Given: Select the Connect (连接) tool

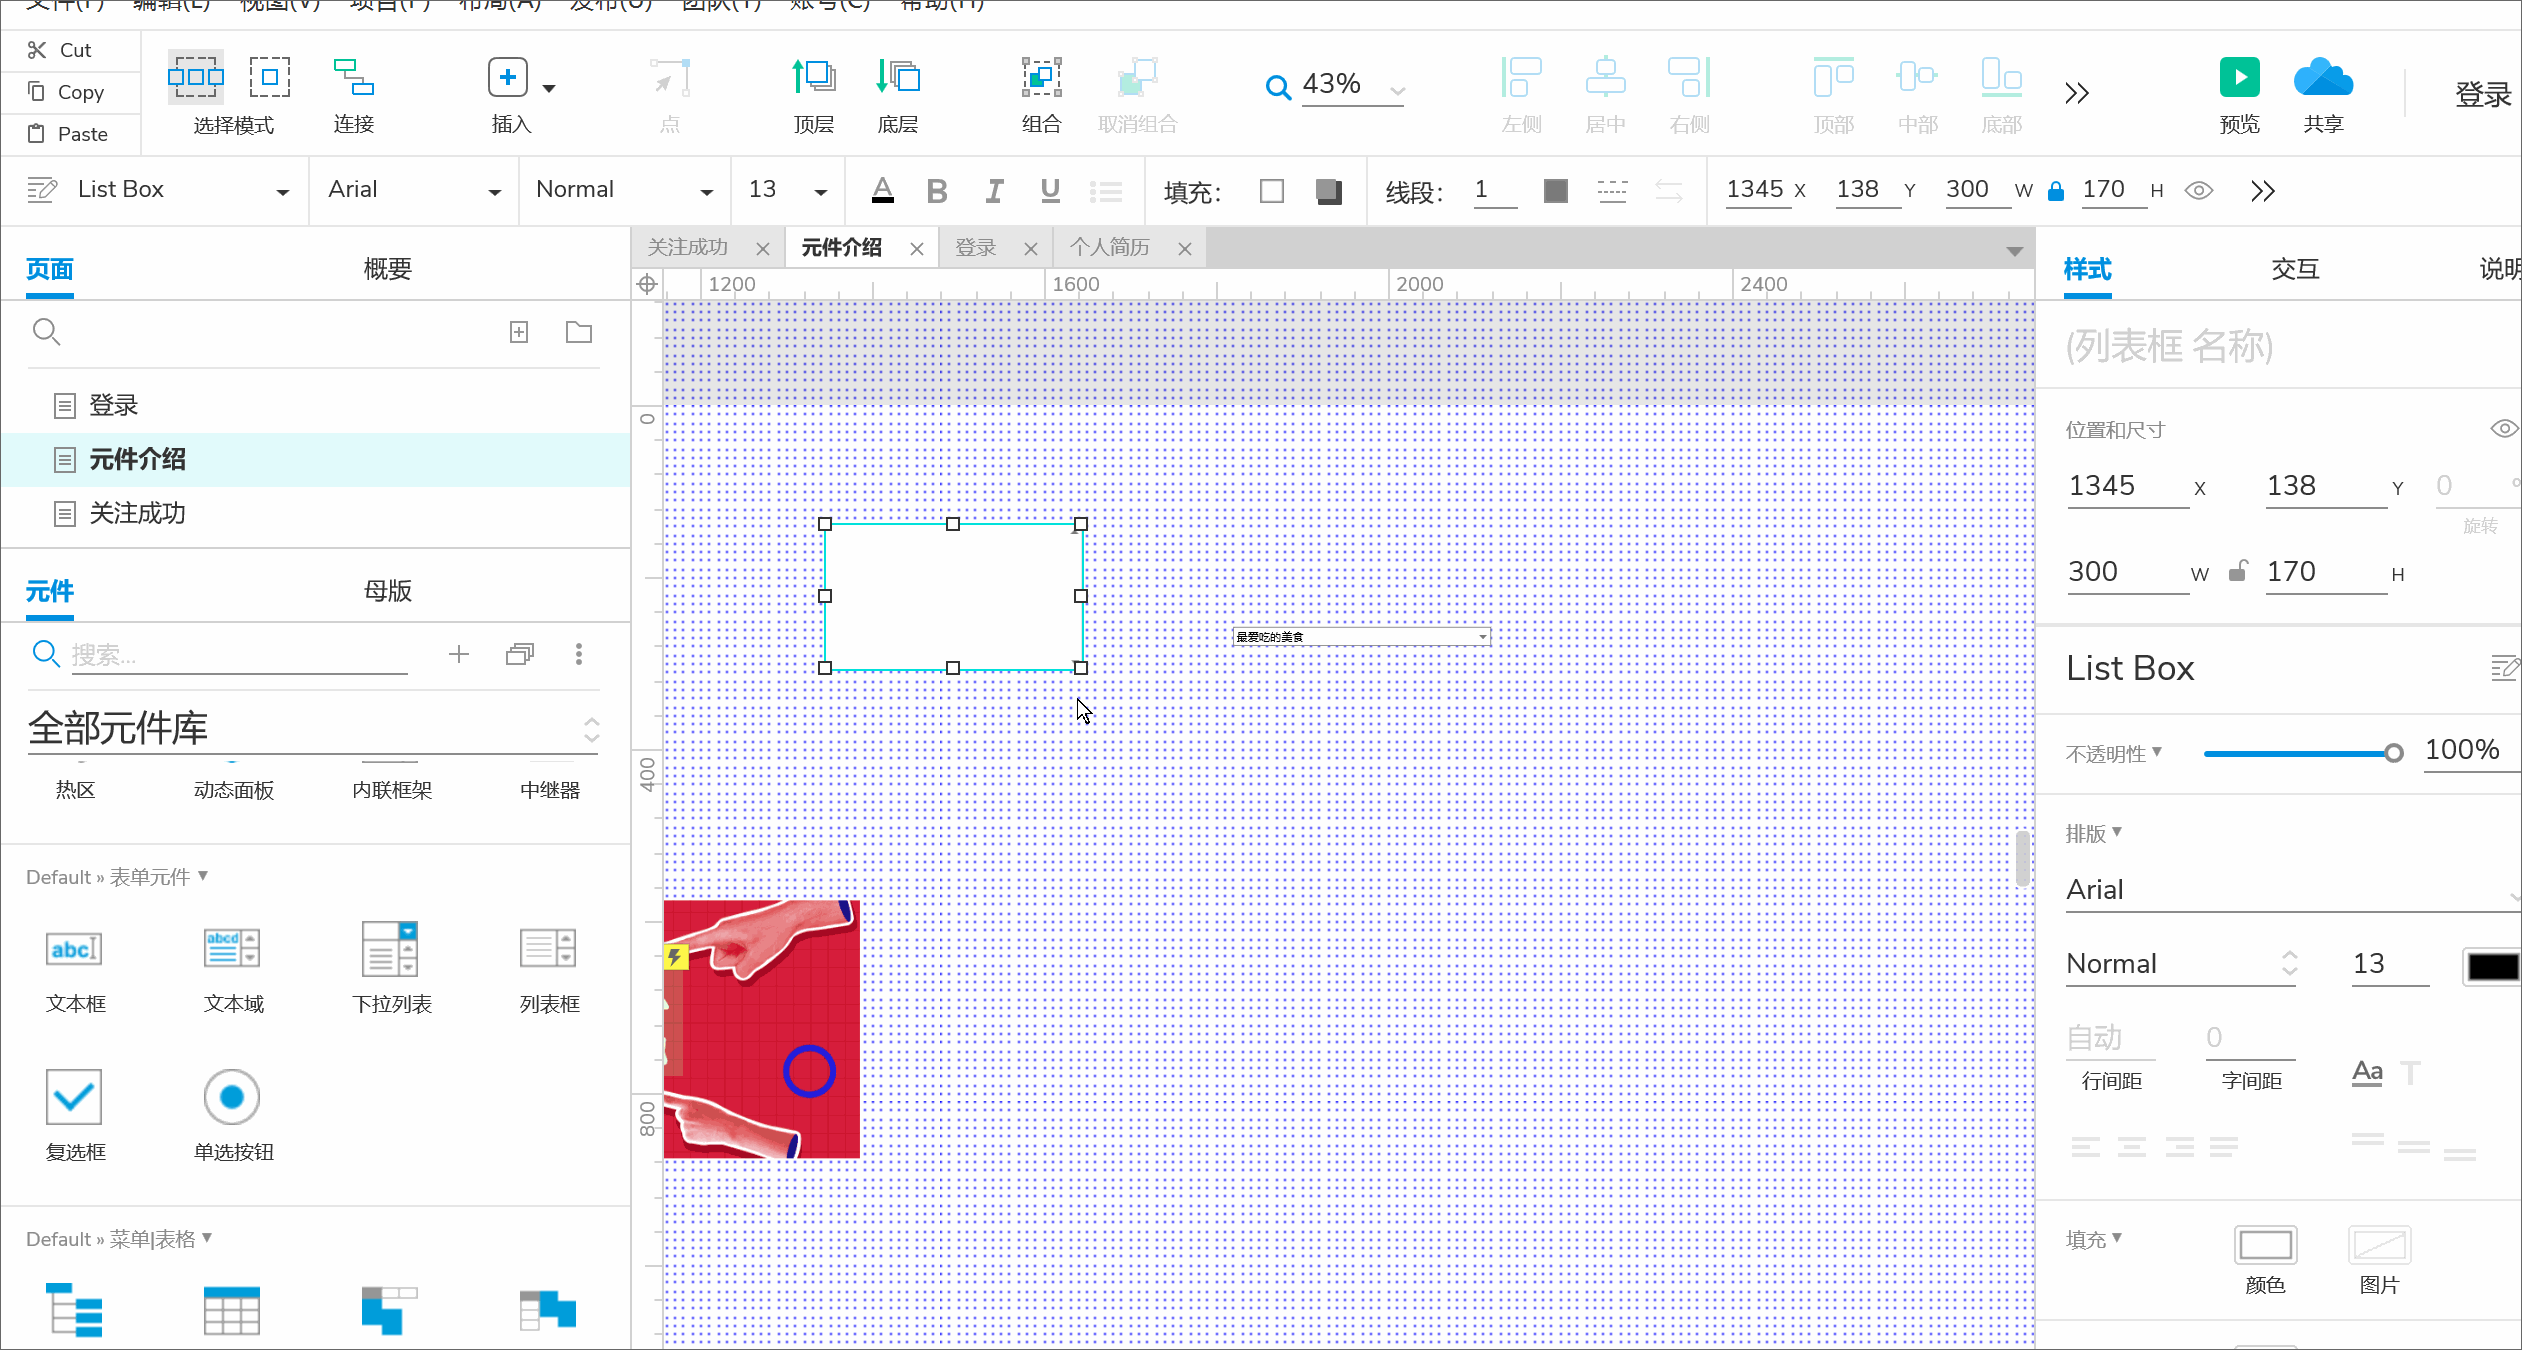Looking at the screenshot, I should click(353, 78).
